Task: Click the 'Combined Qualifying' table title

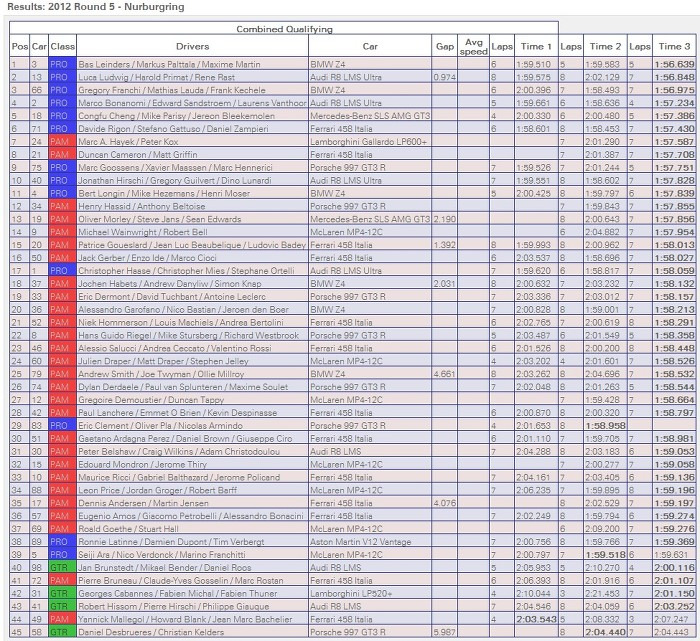Action: tap(284, 29)
